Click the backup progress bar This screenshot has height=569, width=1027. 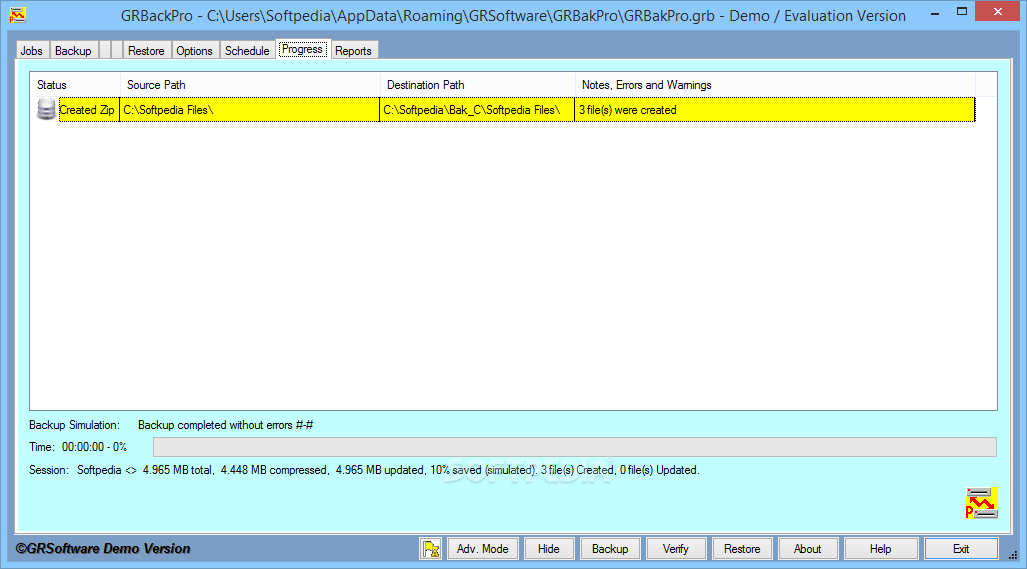tap(575, 447)
